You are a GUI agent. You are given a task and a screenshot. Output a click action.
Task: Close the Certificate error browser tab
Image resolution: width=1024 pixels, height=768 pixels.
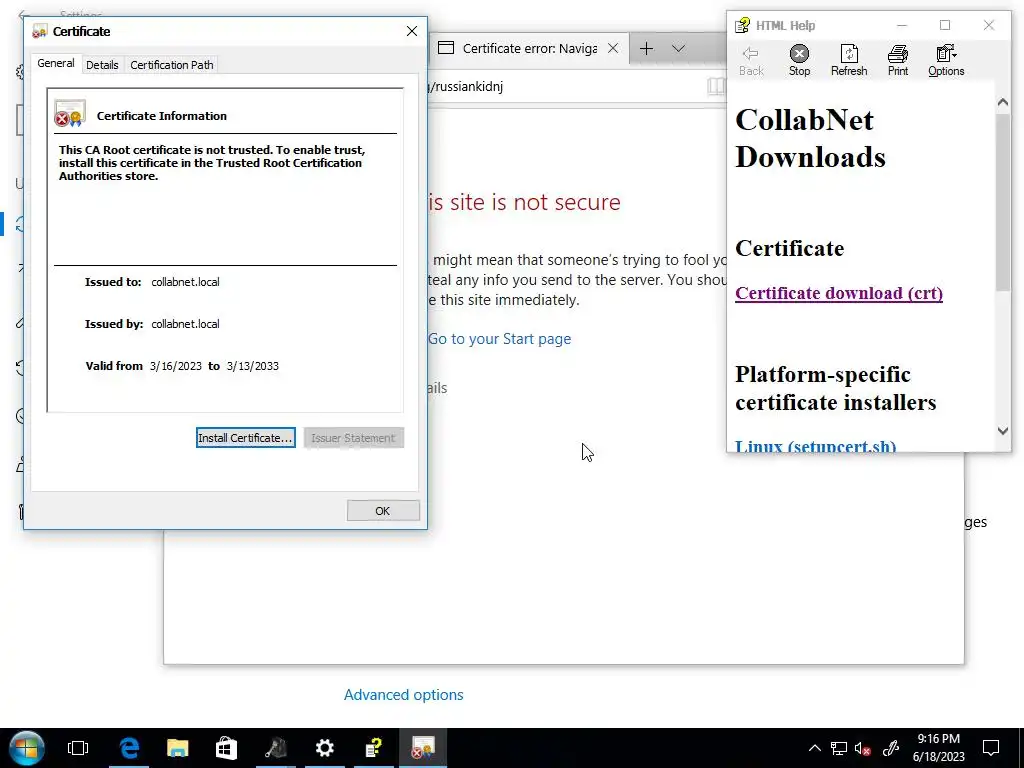(x=613, y=48)
